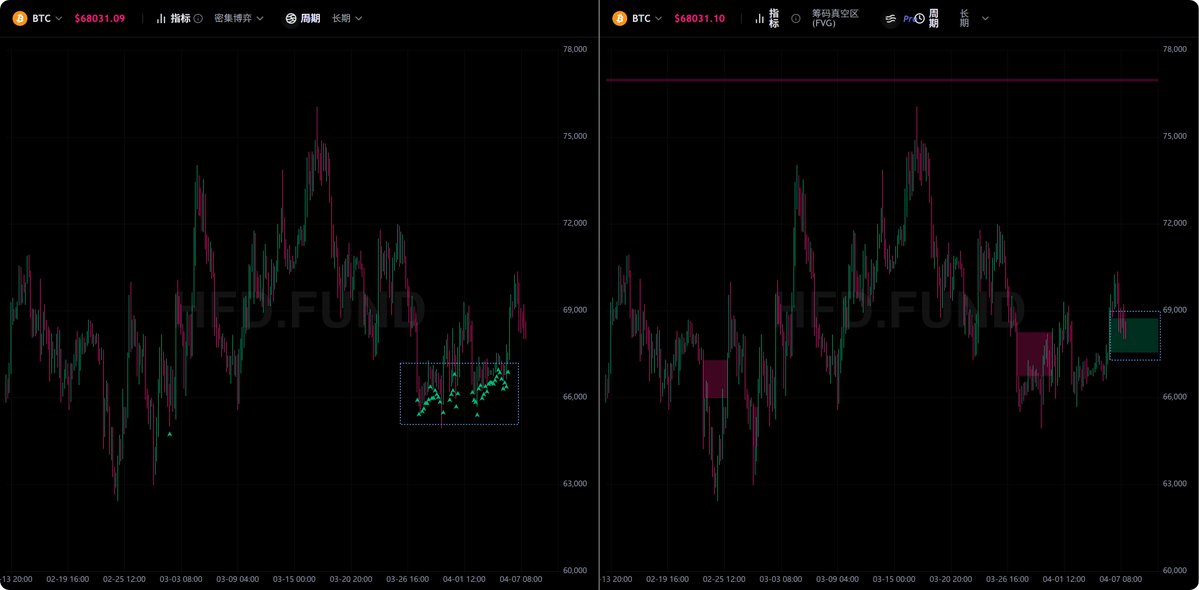Click the $68031.09 price in left panel
This screenshot has height=590, width=1199.
point(99,18)
